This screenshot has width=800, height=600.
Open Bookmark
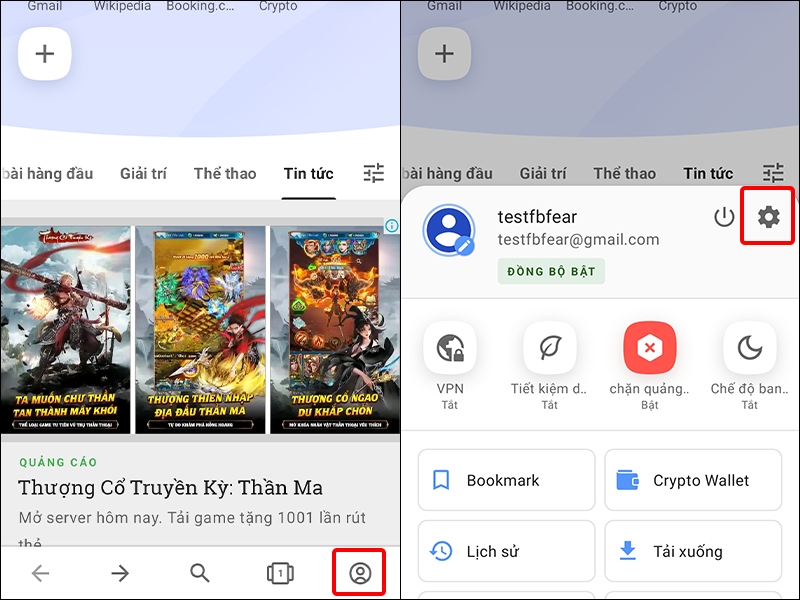507,480
